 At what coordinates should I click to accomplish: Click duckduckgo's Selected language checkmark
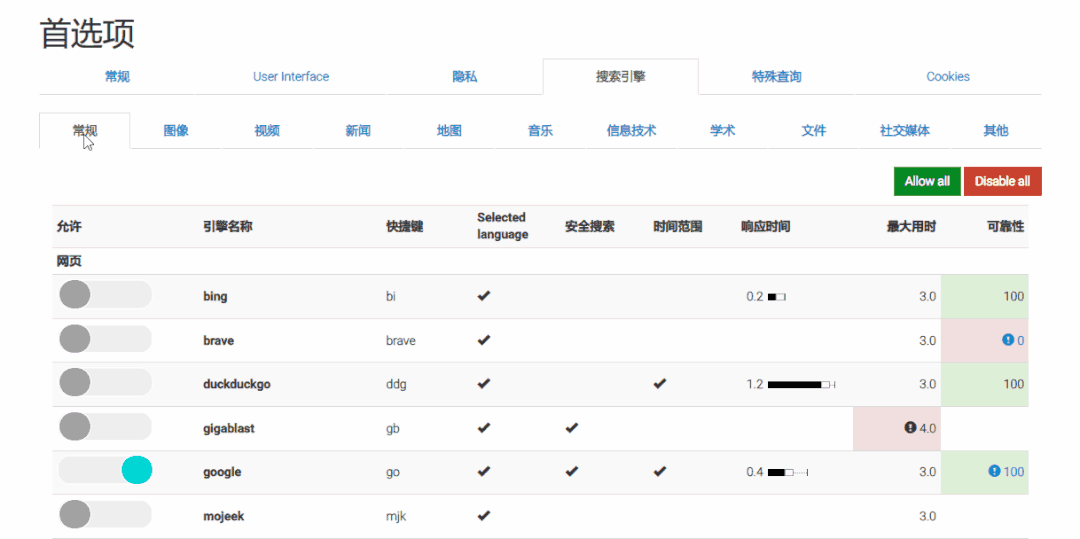tap(484, 383)
